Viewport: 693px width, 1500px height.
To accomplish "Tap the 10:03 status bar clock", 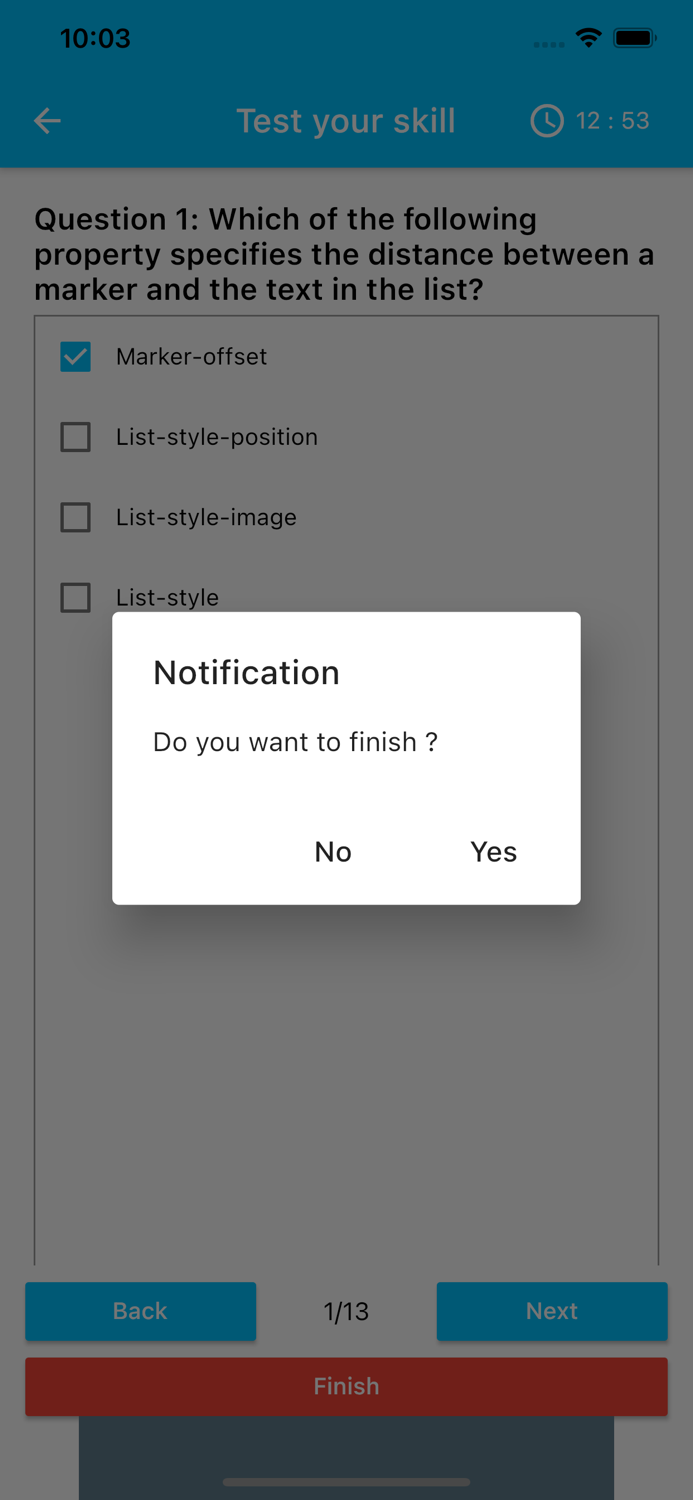I will (x=95, y=38).
